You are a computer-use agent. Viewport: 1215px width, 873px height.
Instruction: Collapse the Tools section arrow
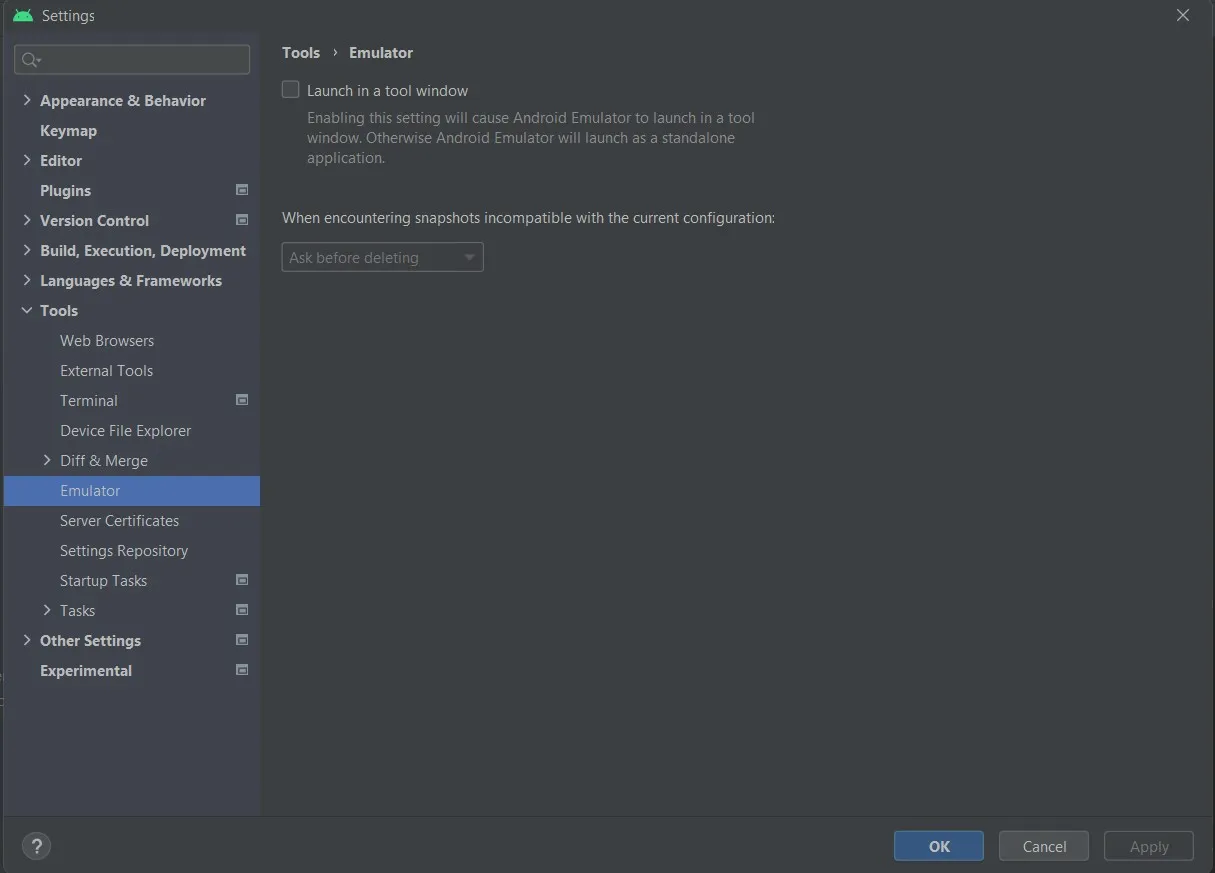(27, 310)
